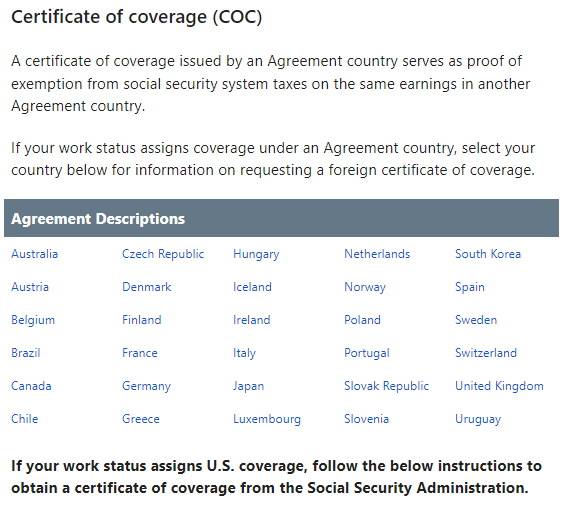Image resolution: width=576 pixels, height=512 pixels.
Task: Select the Czech Republic link
Action: (x=163, y=254)
